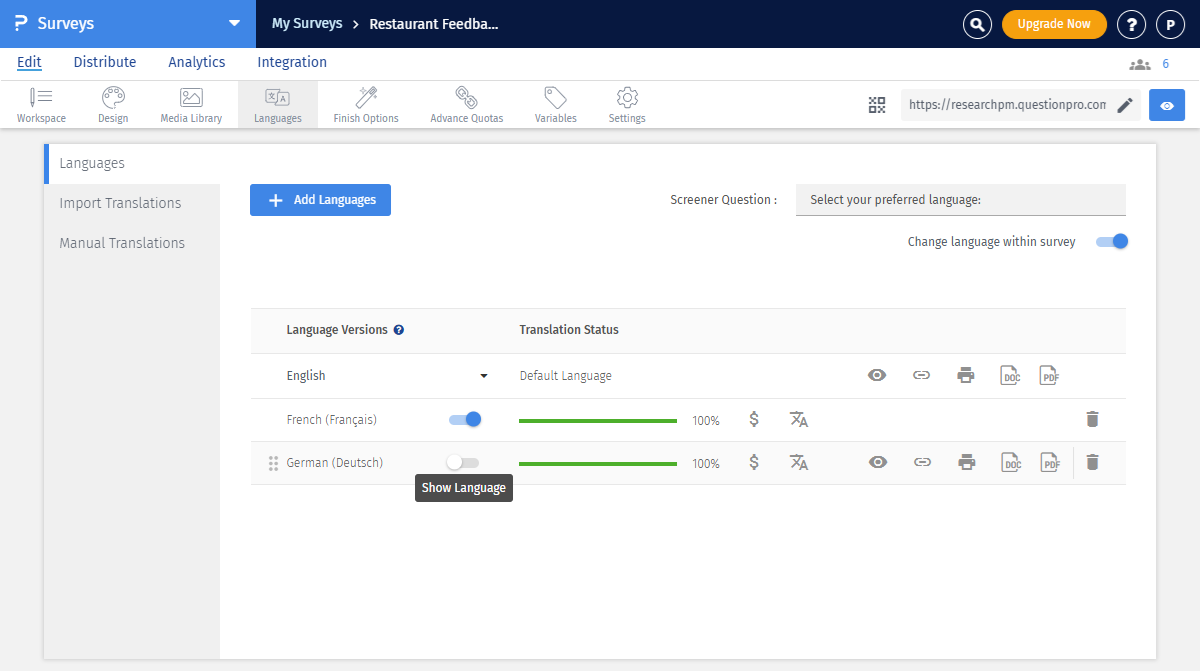Edit survey URL with pencil icon

[1125, 105]
